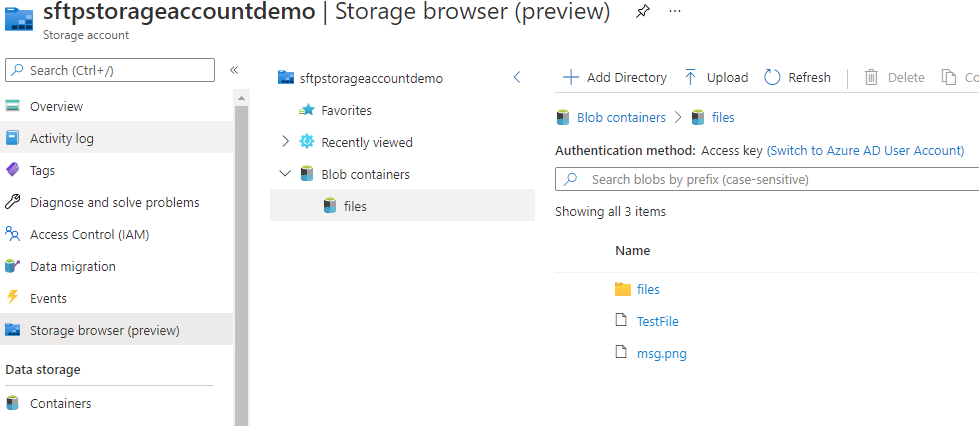Click Add Directory button
The image size is (979, 426).
coord(615,77)
